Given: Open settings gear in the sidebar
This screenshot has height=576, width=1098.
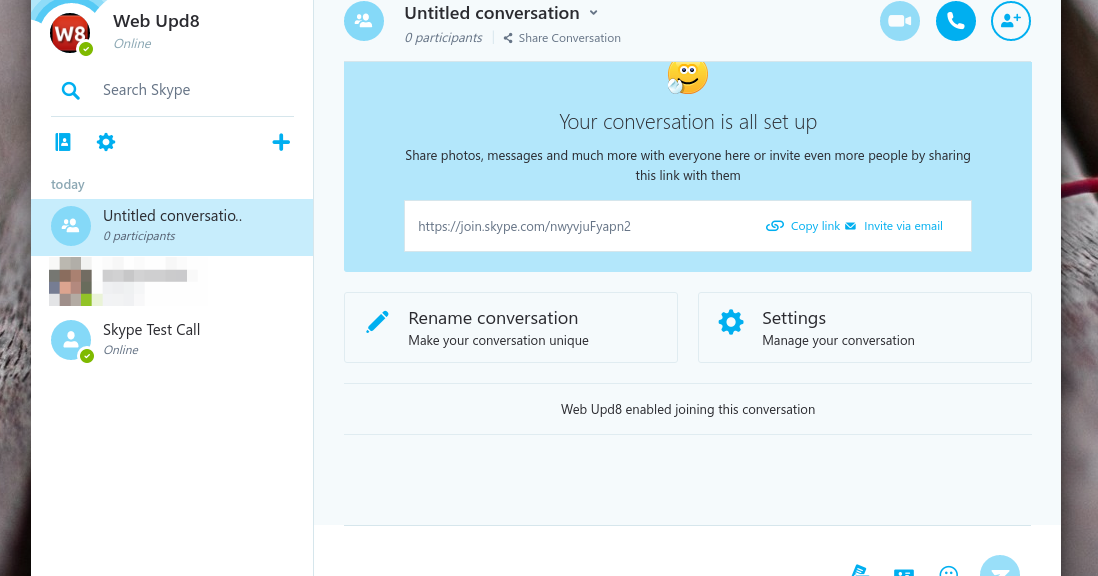Looking at the screenshot, I should 106,142.
